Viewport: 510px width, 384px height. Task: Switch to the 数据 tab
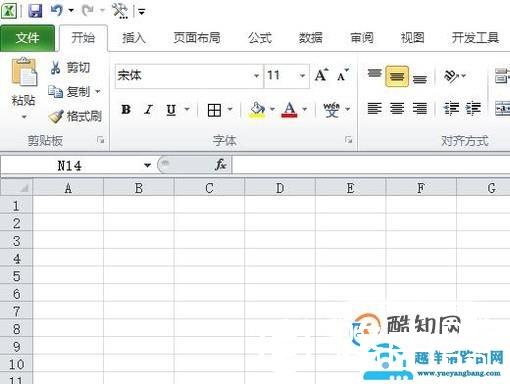[310, 38]
